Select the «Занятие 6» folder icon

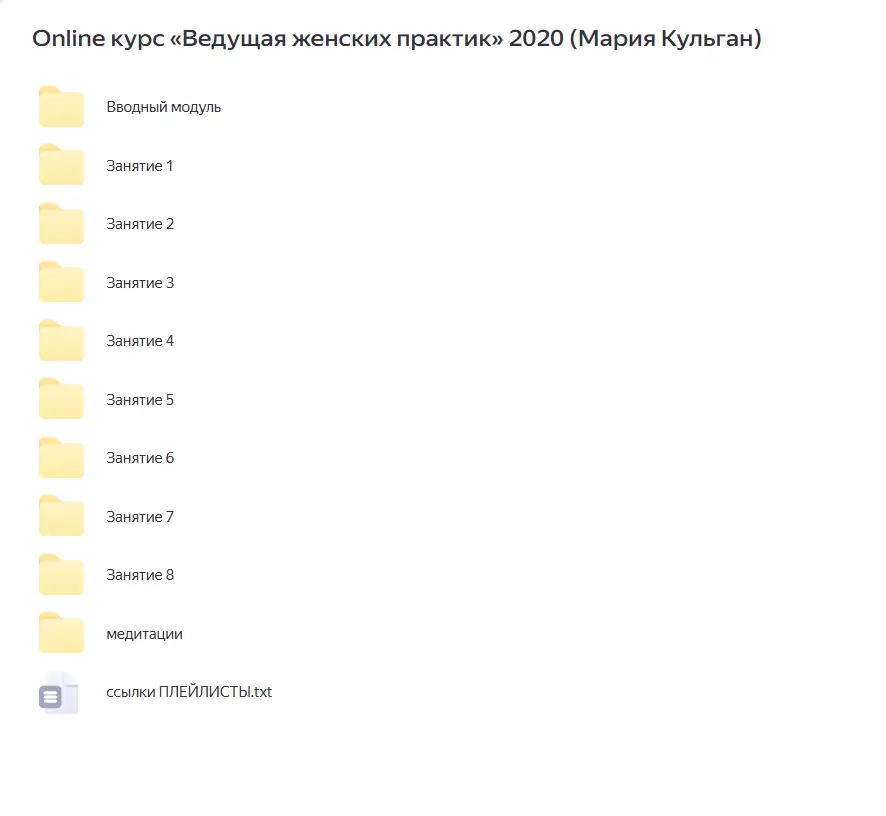[61, 457]
